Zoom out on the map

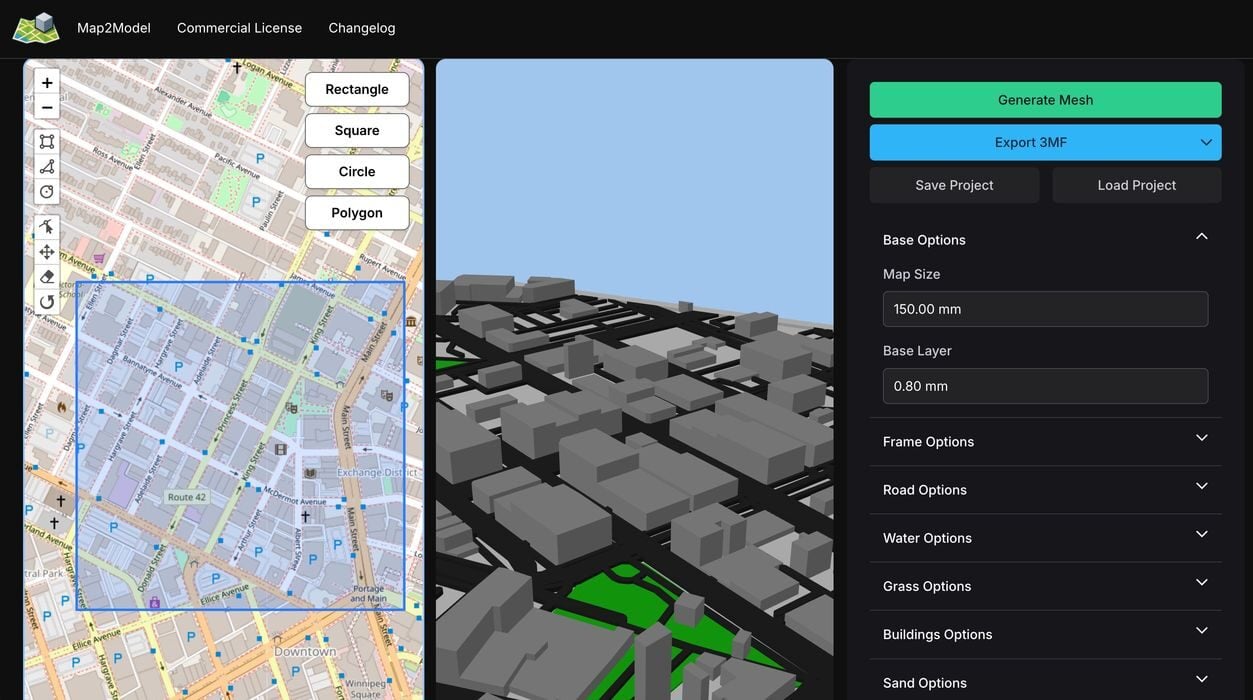click(47, 107)
